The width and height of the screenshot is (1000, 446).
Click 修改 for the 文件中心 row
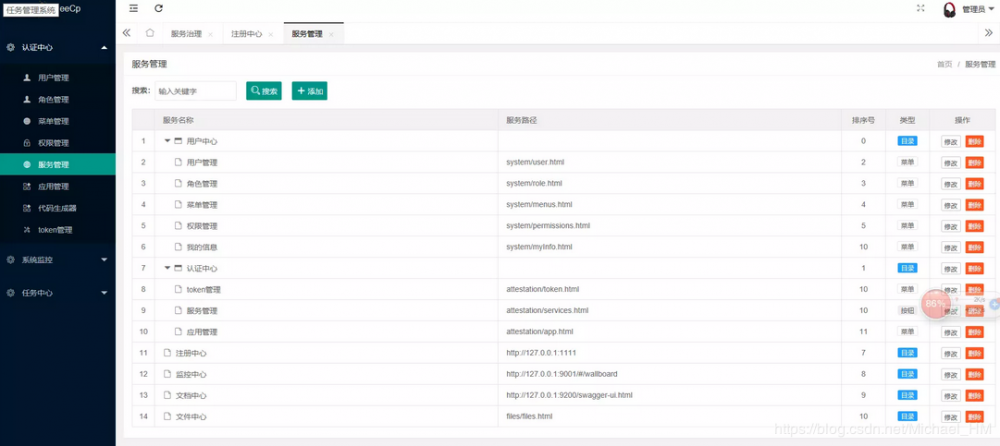(x=951, y=417)
